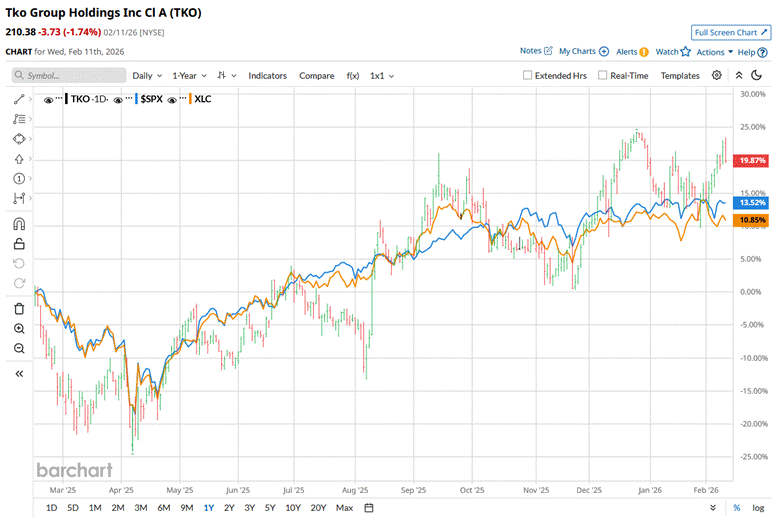Open chart settings gear icon
780x517 pixels.
pos(717,75)
